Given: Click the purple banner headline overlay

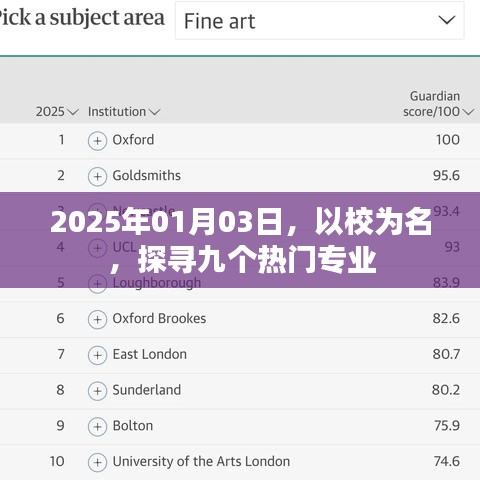Looking at the screenshot, I should 240,240.
